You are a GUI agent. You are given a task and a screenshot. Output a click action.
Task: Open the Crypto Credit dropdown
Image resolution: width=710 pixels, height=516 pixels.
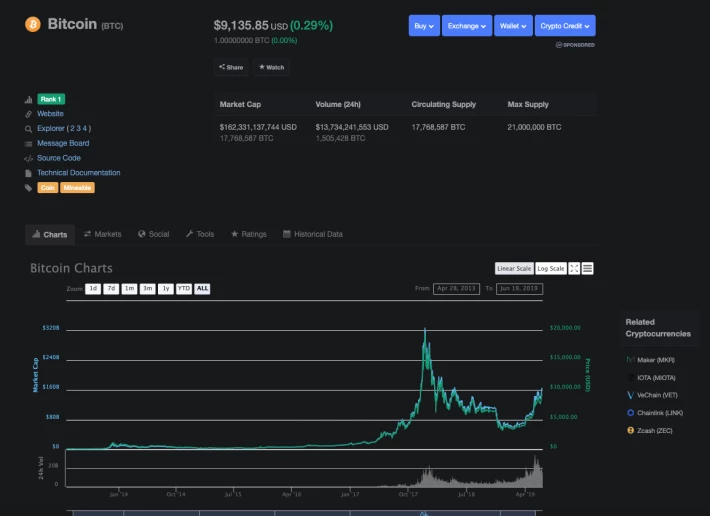tap(565, 26)
